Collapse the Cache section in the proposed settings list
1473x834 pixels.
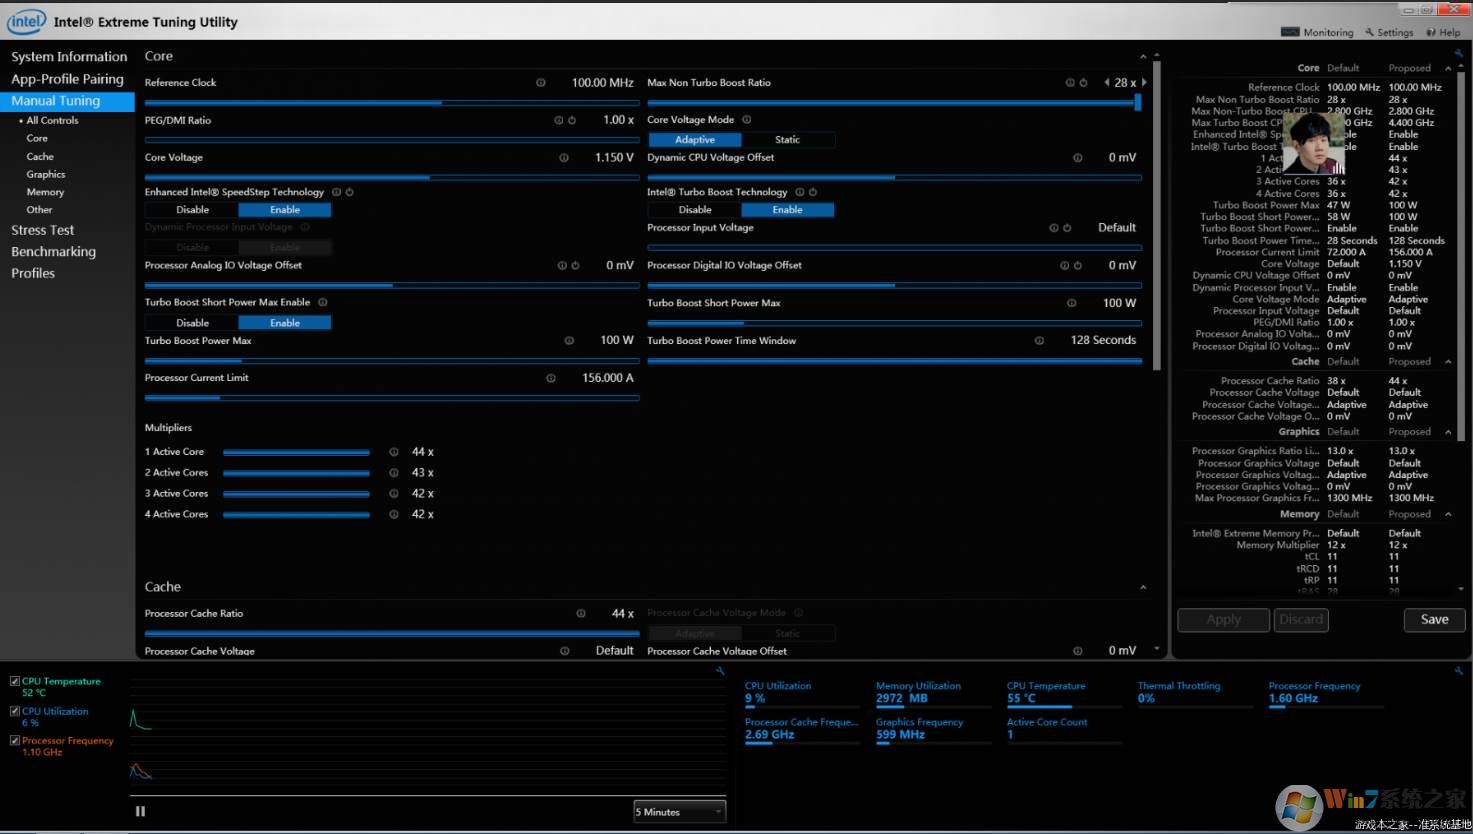[x=1448, y=362]
